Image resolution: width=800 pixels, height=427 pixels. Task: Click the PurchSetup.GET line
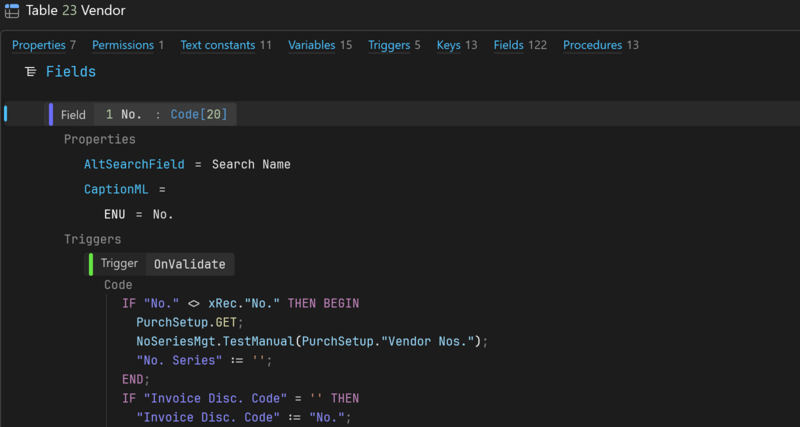pos(190,323)
